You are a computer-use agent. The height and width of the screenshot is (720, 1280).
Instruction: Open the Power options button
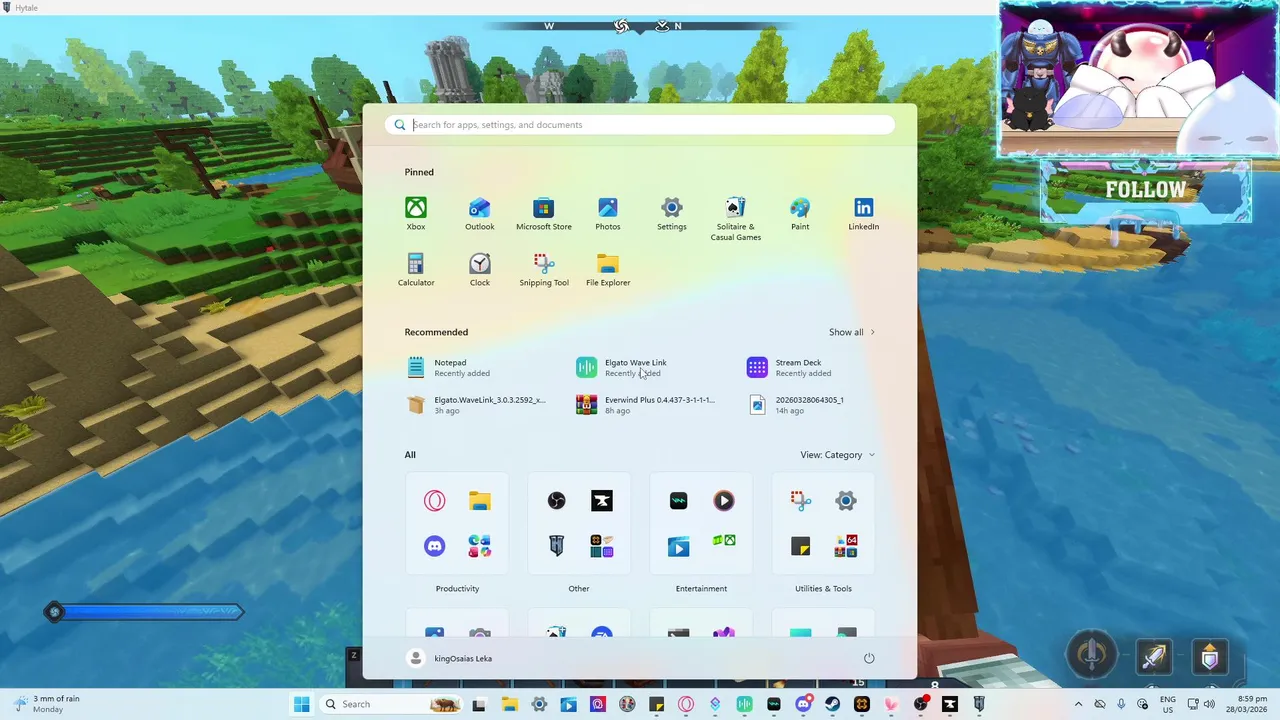[x=869, y=658]
